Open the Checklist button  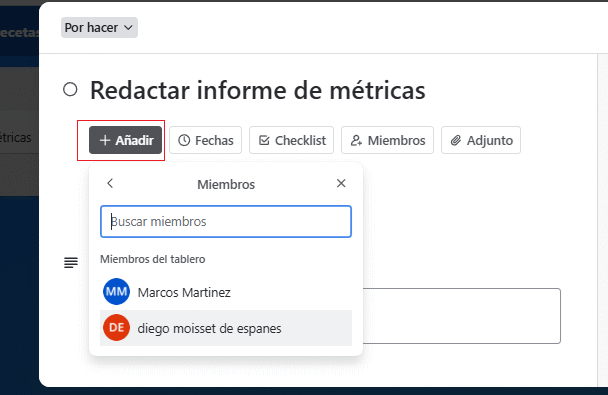292,140
